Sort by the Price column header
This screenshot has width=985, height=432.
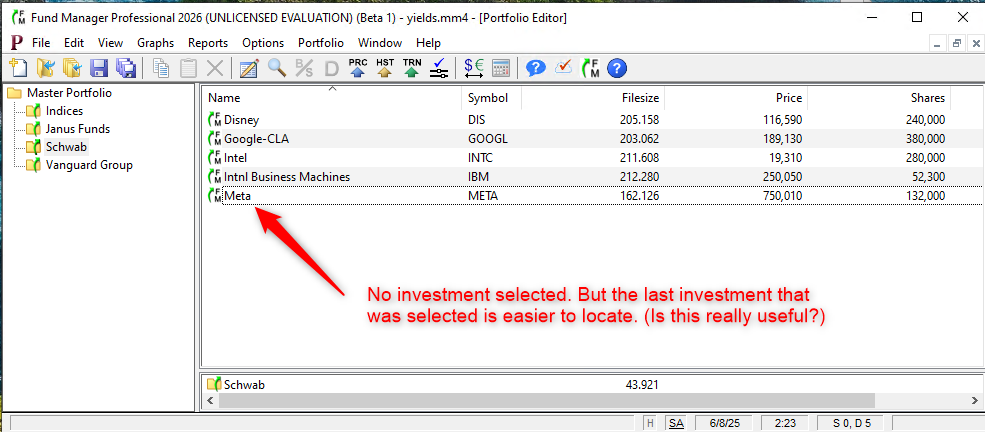pos(736,98)
